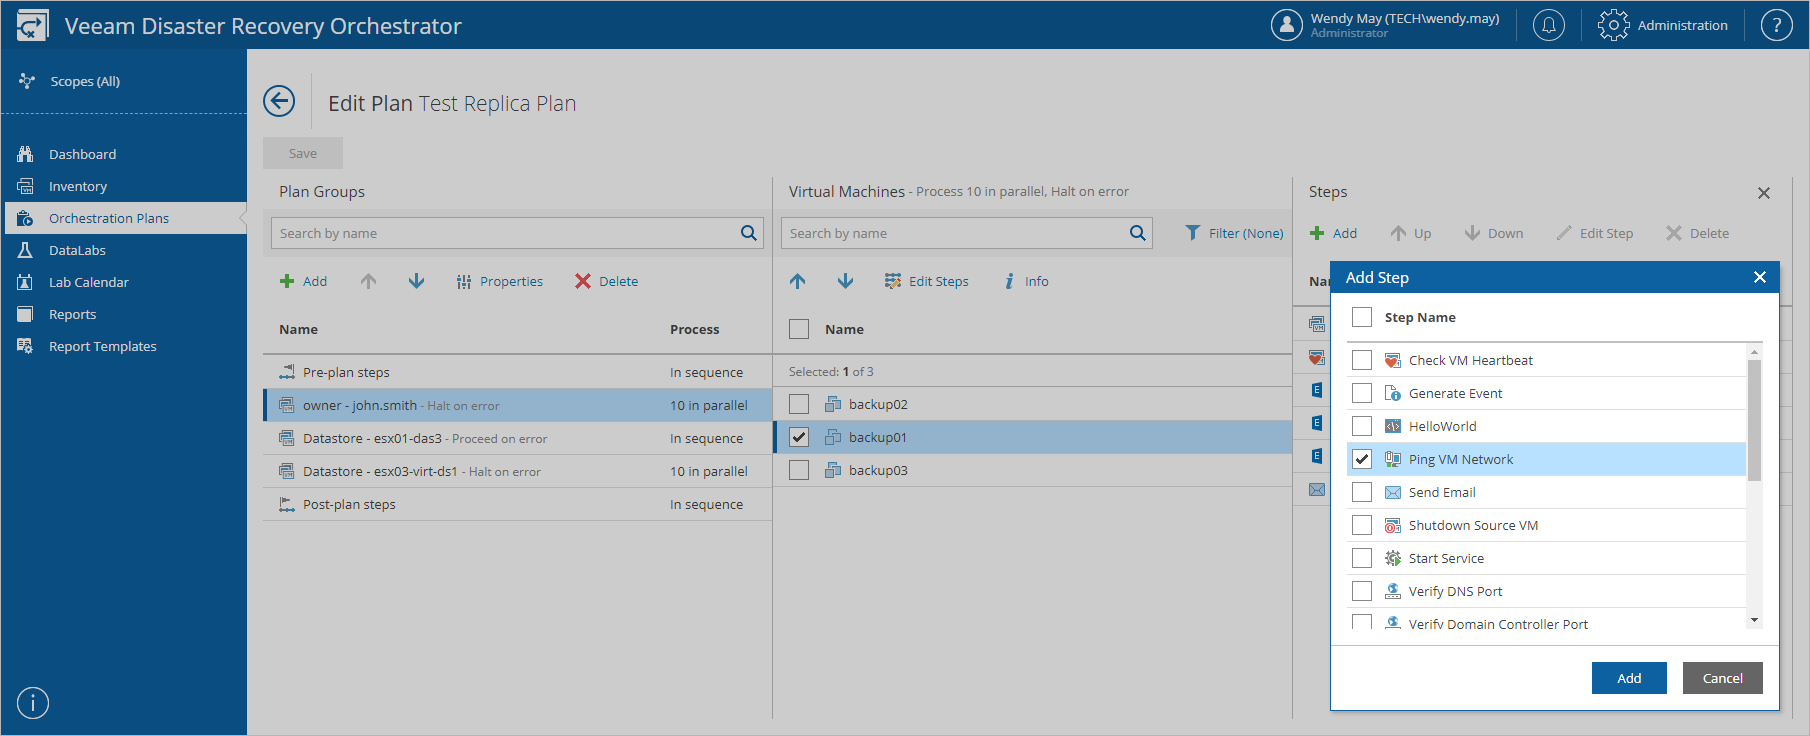The image size is (1810, 736).
Task: Select the backup03 VM checkbox
Action: [x=799, y=470]
